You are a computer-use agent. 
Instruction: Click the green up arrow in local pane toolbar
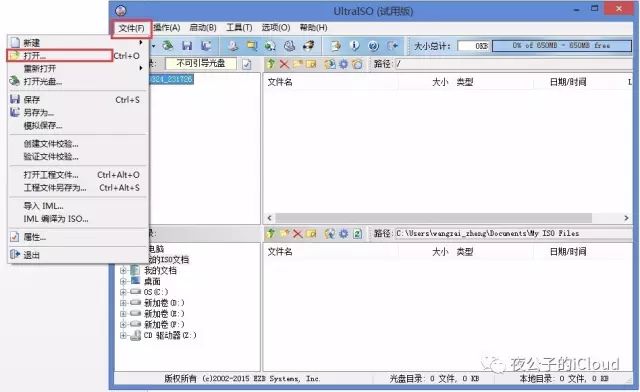click(271, 233)
